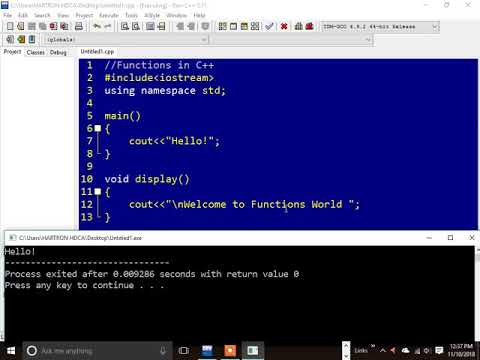Open the (globals) class dropdown
The height and width of the screenshot is (360, 480).
pos(126,40)
